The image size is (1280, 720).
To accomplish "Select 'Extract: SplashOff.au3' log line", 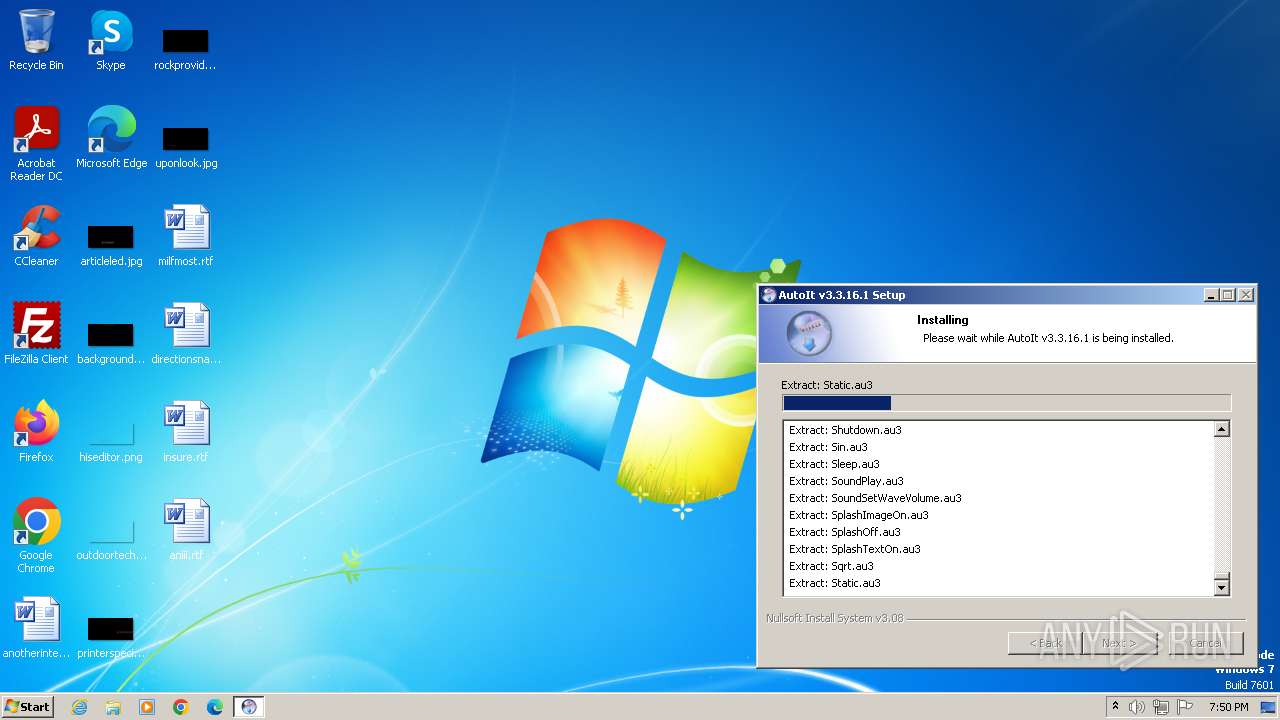I will (844, 532).
